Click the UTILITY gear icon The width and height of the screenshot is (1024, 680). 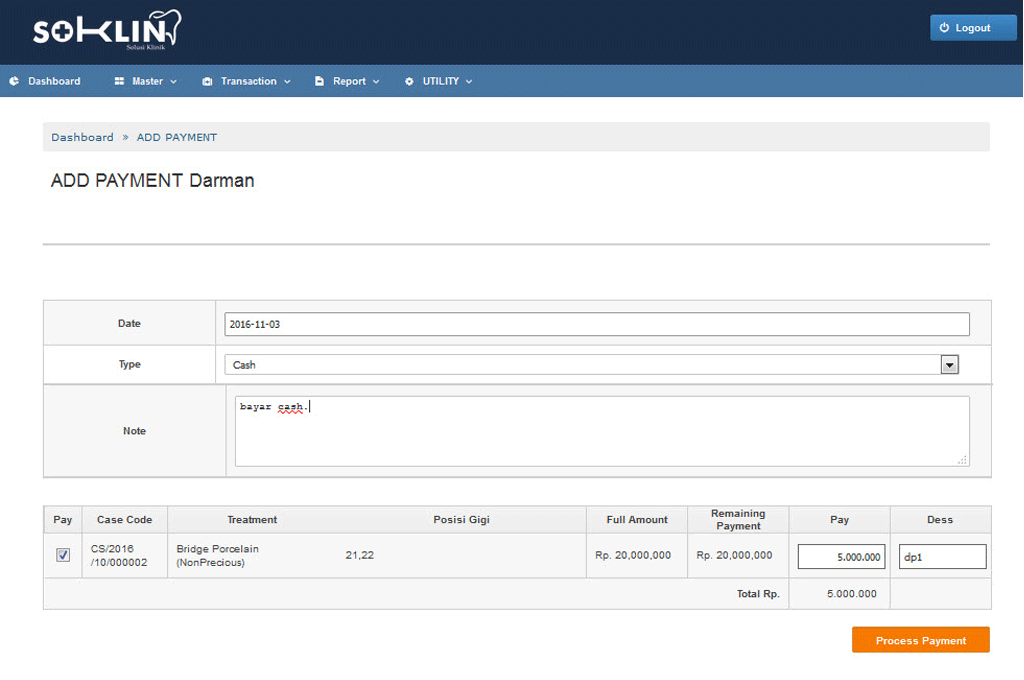click(x=409, y=81)
